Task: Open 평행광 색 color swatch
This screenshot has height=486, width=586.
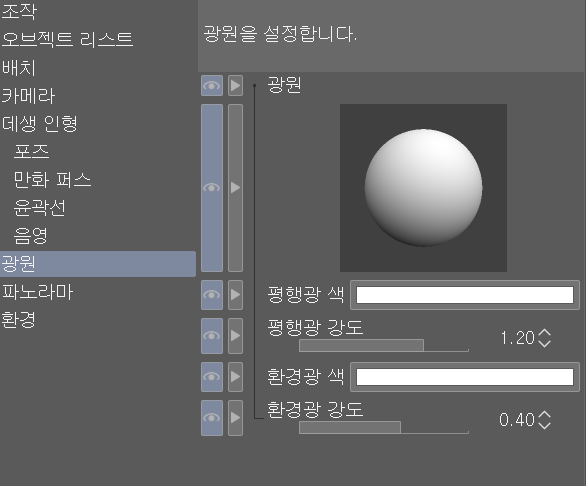Action: 465,295
